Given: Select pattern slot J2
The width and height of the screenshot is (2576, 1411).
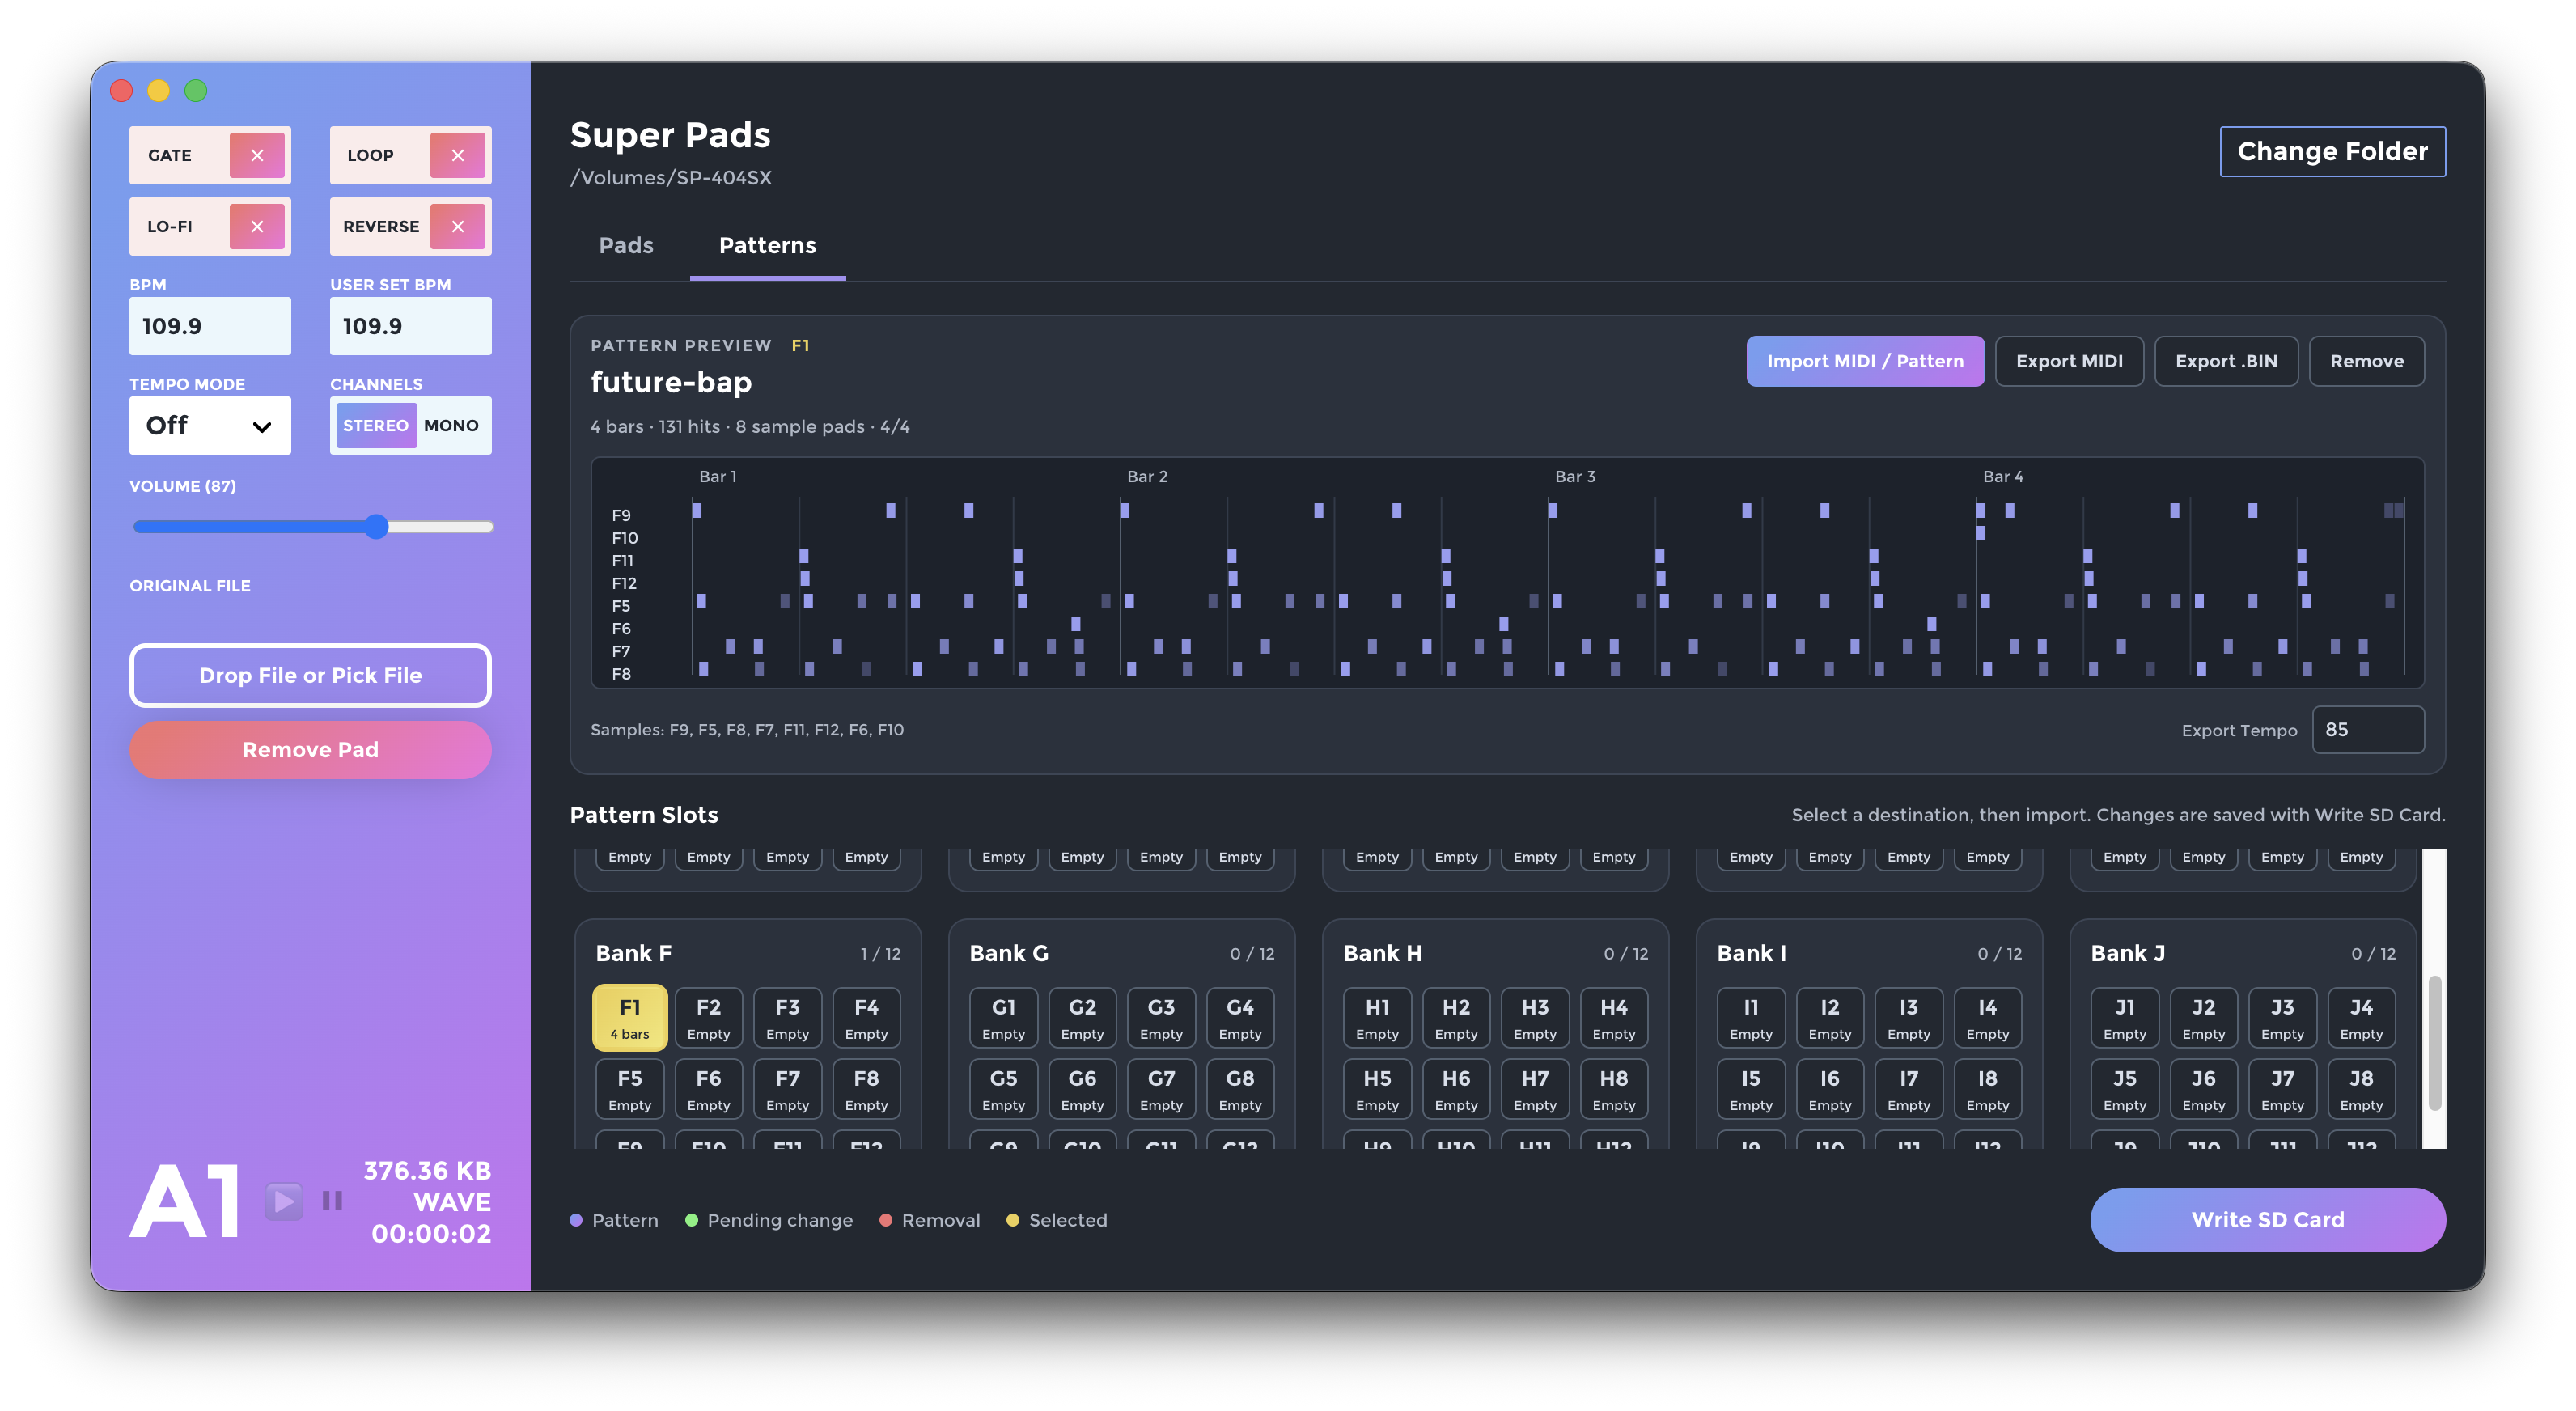Looking at the screenshot, I should pyautogui.click(x=2203, y=1017).
